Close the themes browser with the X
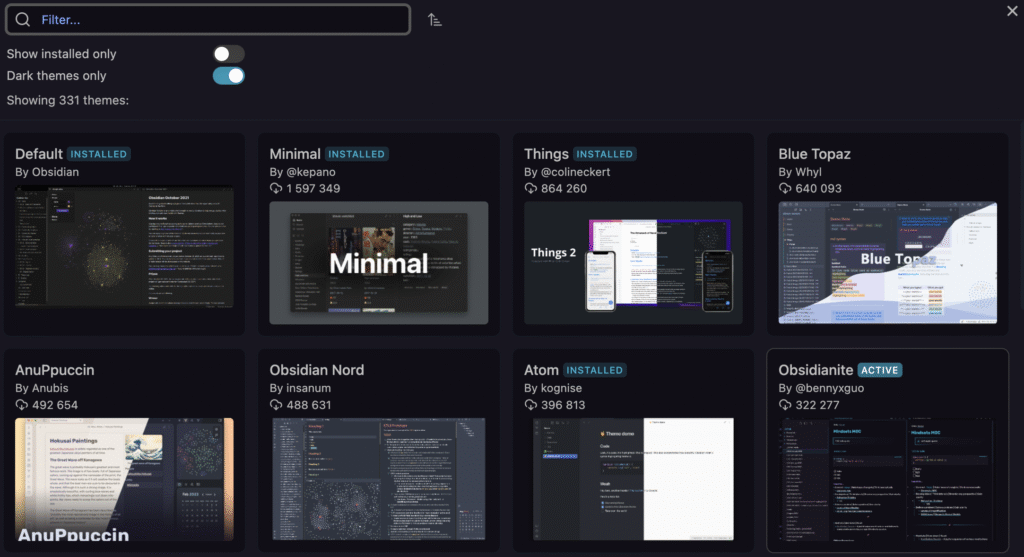Image resolution: width=1024 pixels, height=557 pixels. 1012,10
